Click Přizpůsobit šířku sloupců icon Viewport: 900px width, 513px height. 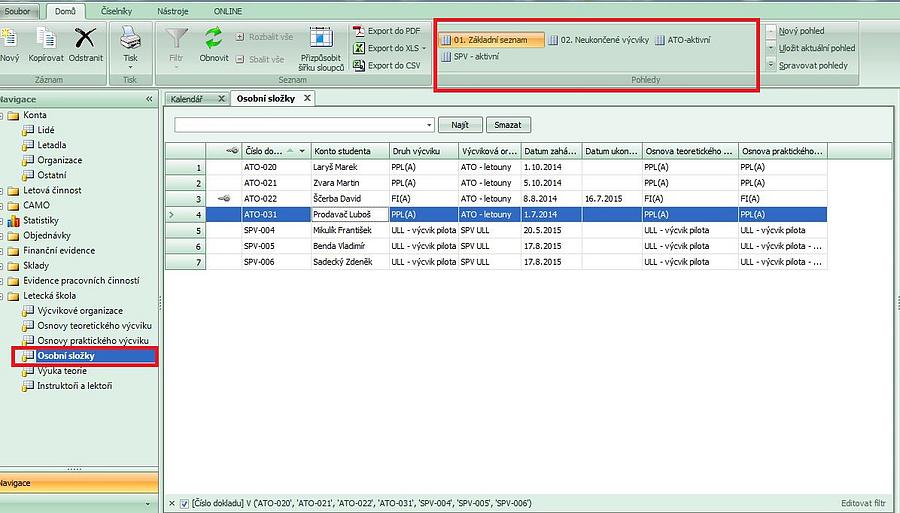(x=320, y=39)
